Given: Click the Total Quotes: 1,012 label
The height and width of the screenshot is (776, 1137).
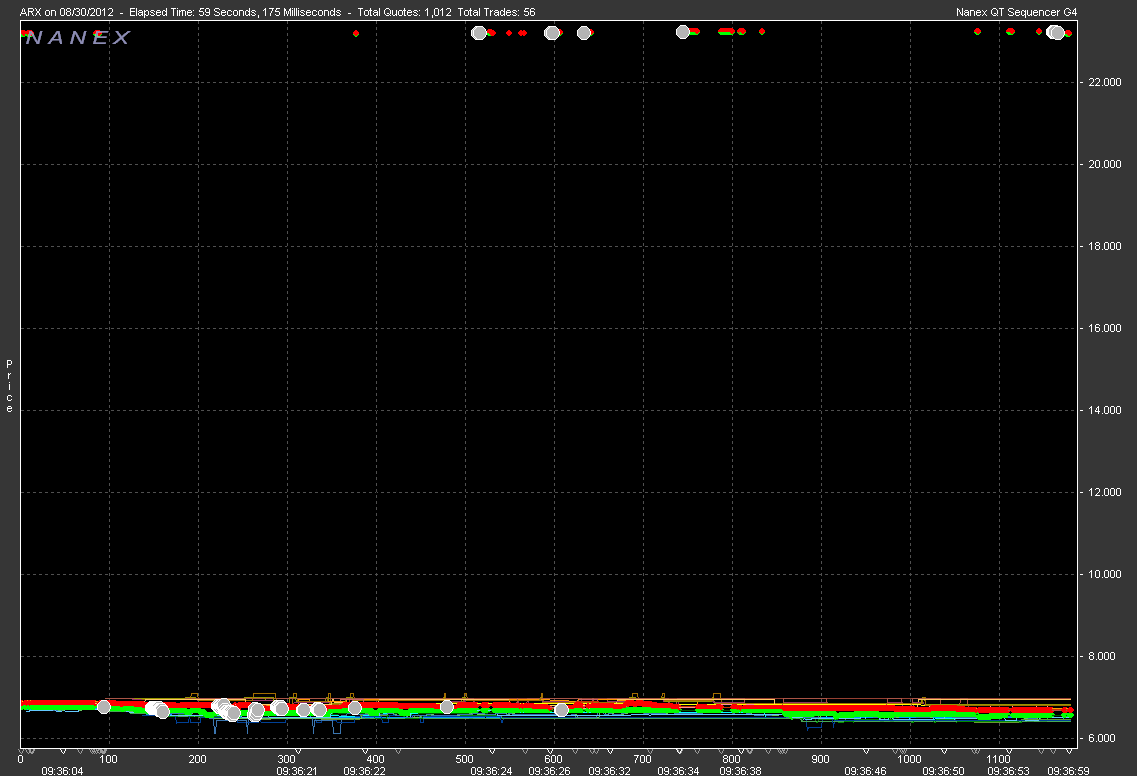Looking at the screenshot, I should click(x=404, y=12).
